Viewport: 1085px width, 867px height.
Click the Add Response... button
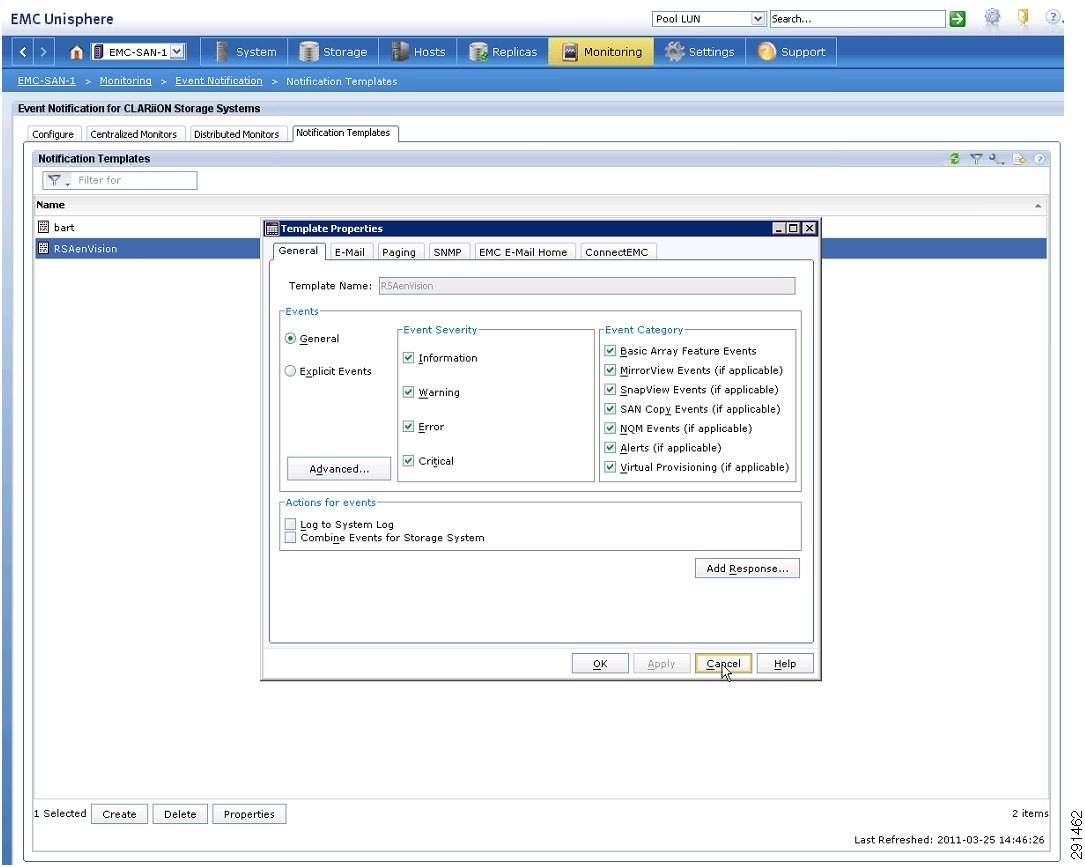pyautogui.click(x=747, y=568)
